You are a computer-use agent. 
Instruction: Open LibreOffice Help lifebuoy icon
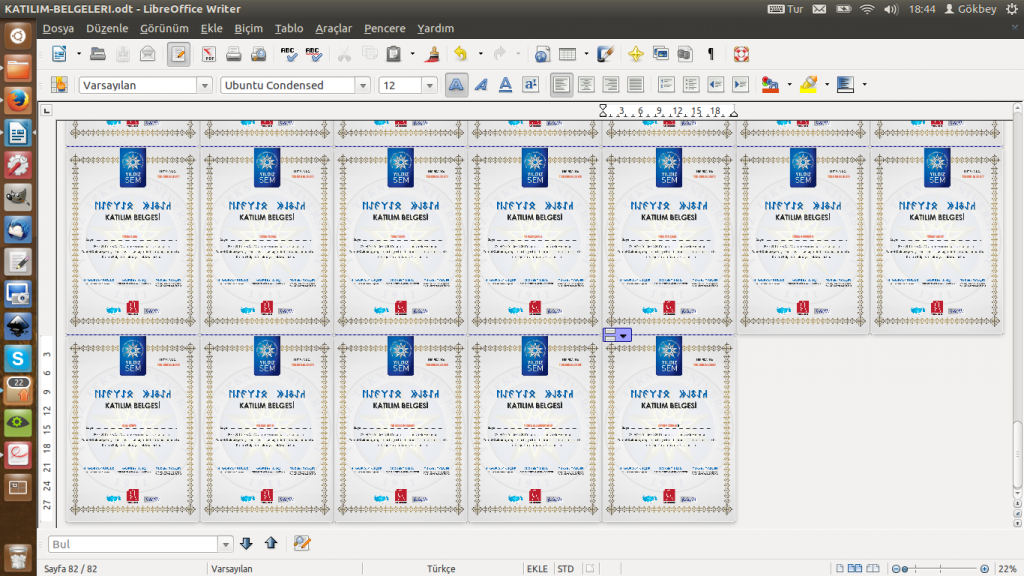(x=741, y=54)
